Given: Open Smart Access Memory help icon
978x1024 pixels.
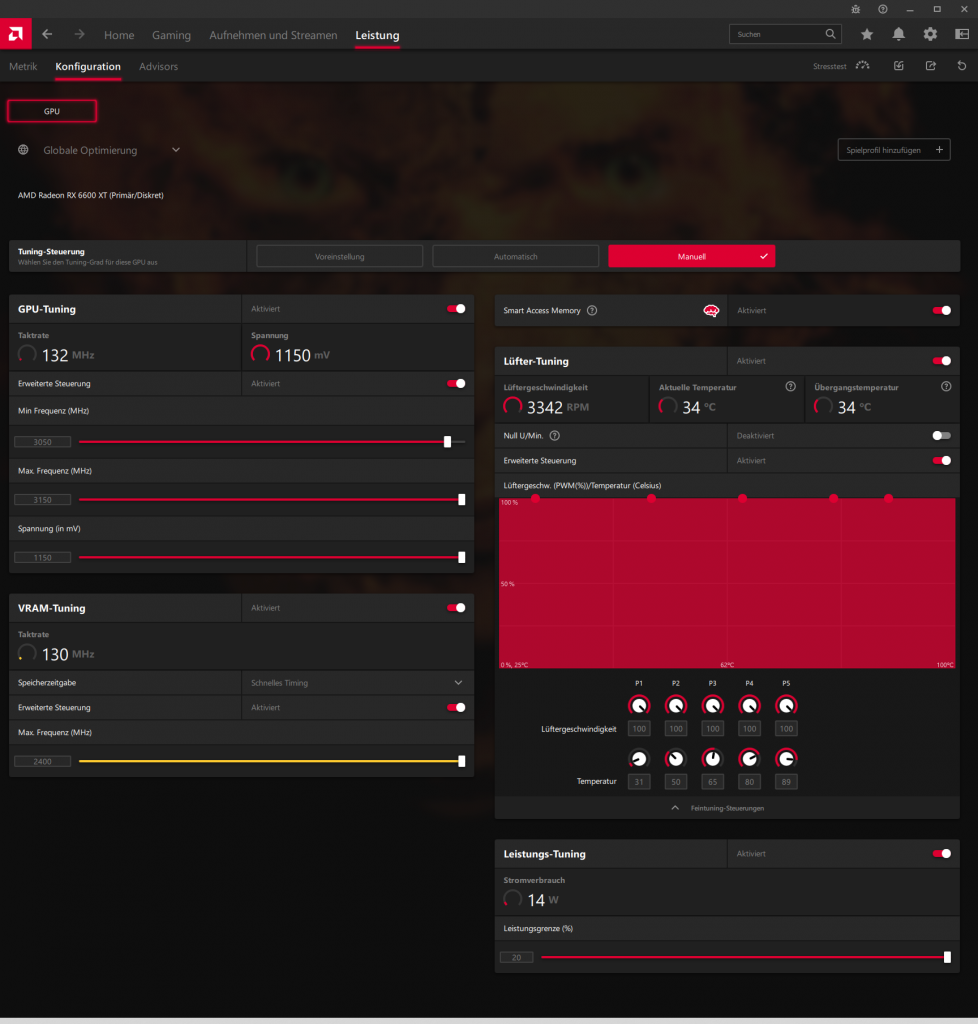Looking at the screenshot, I should [592, 310].
